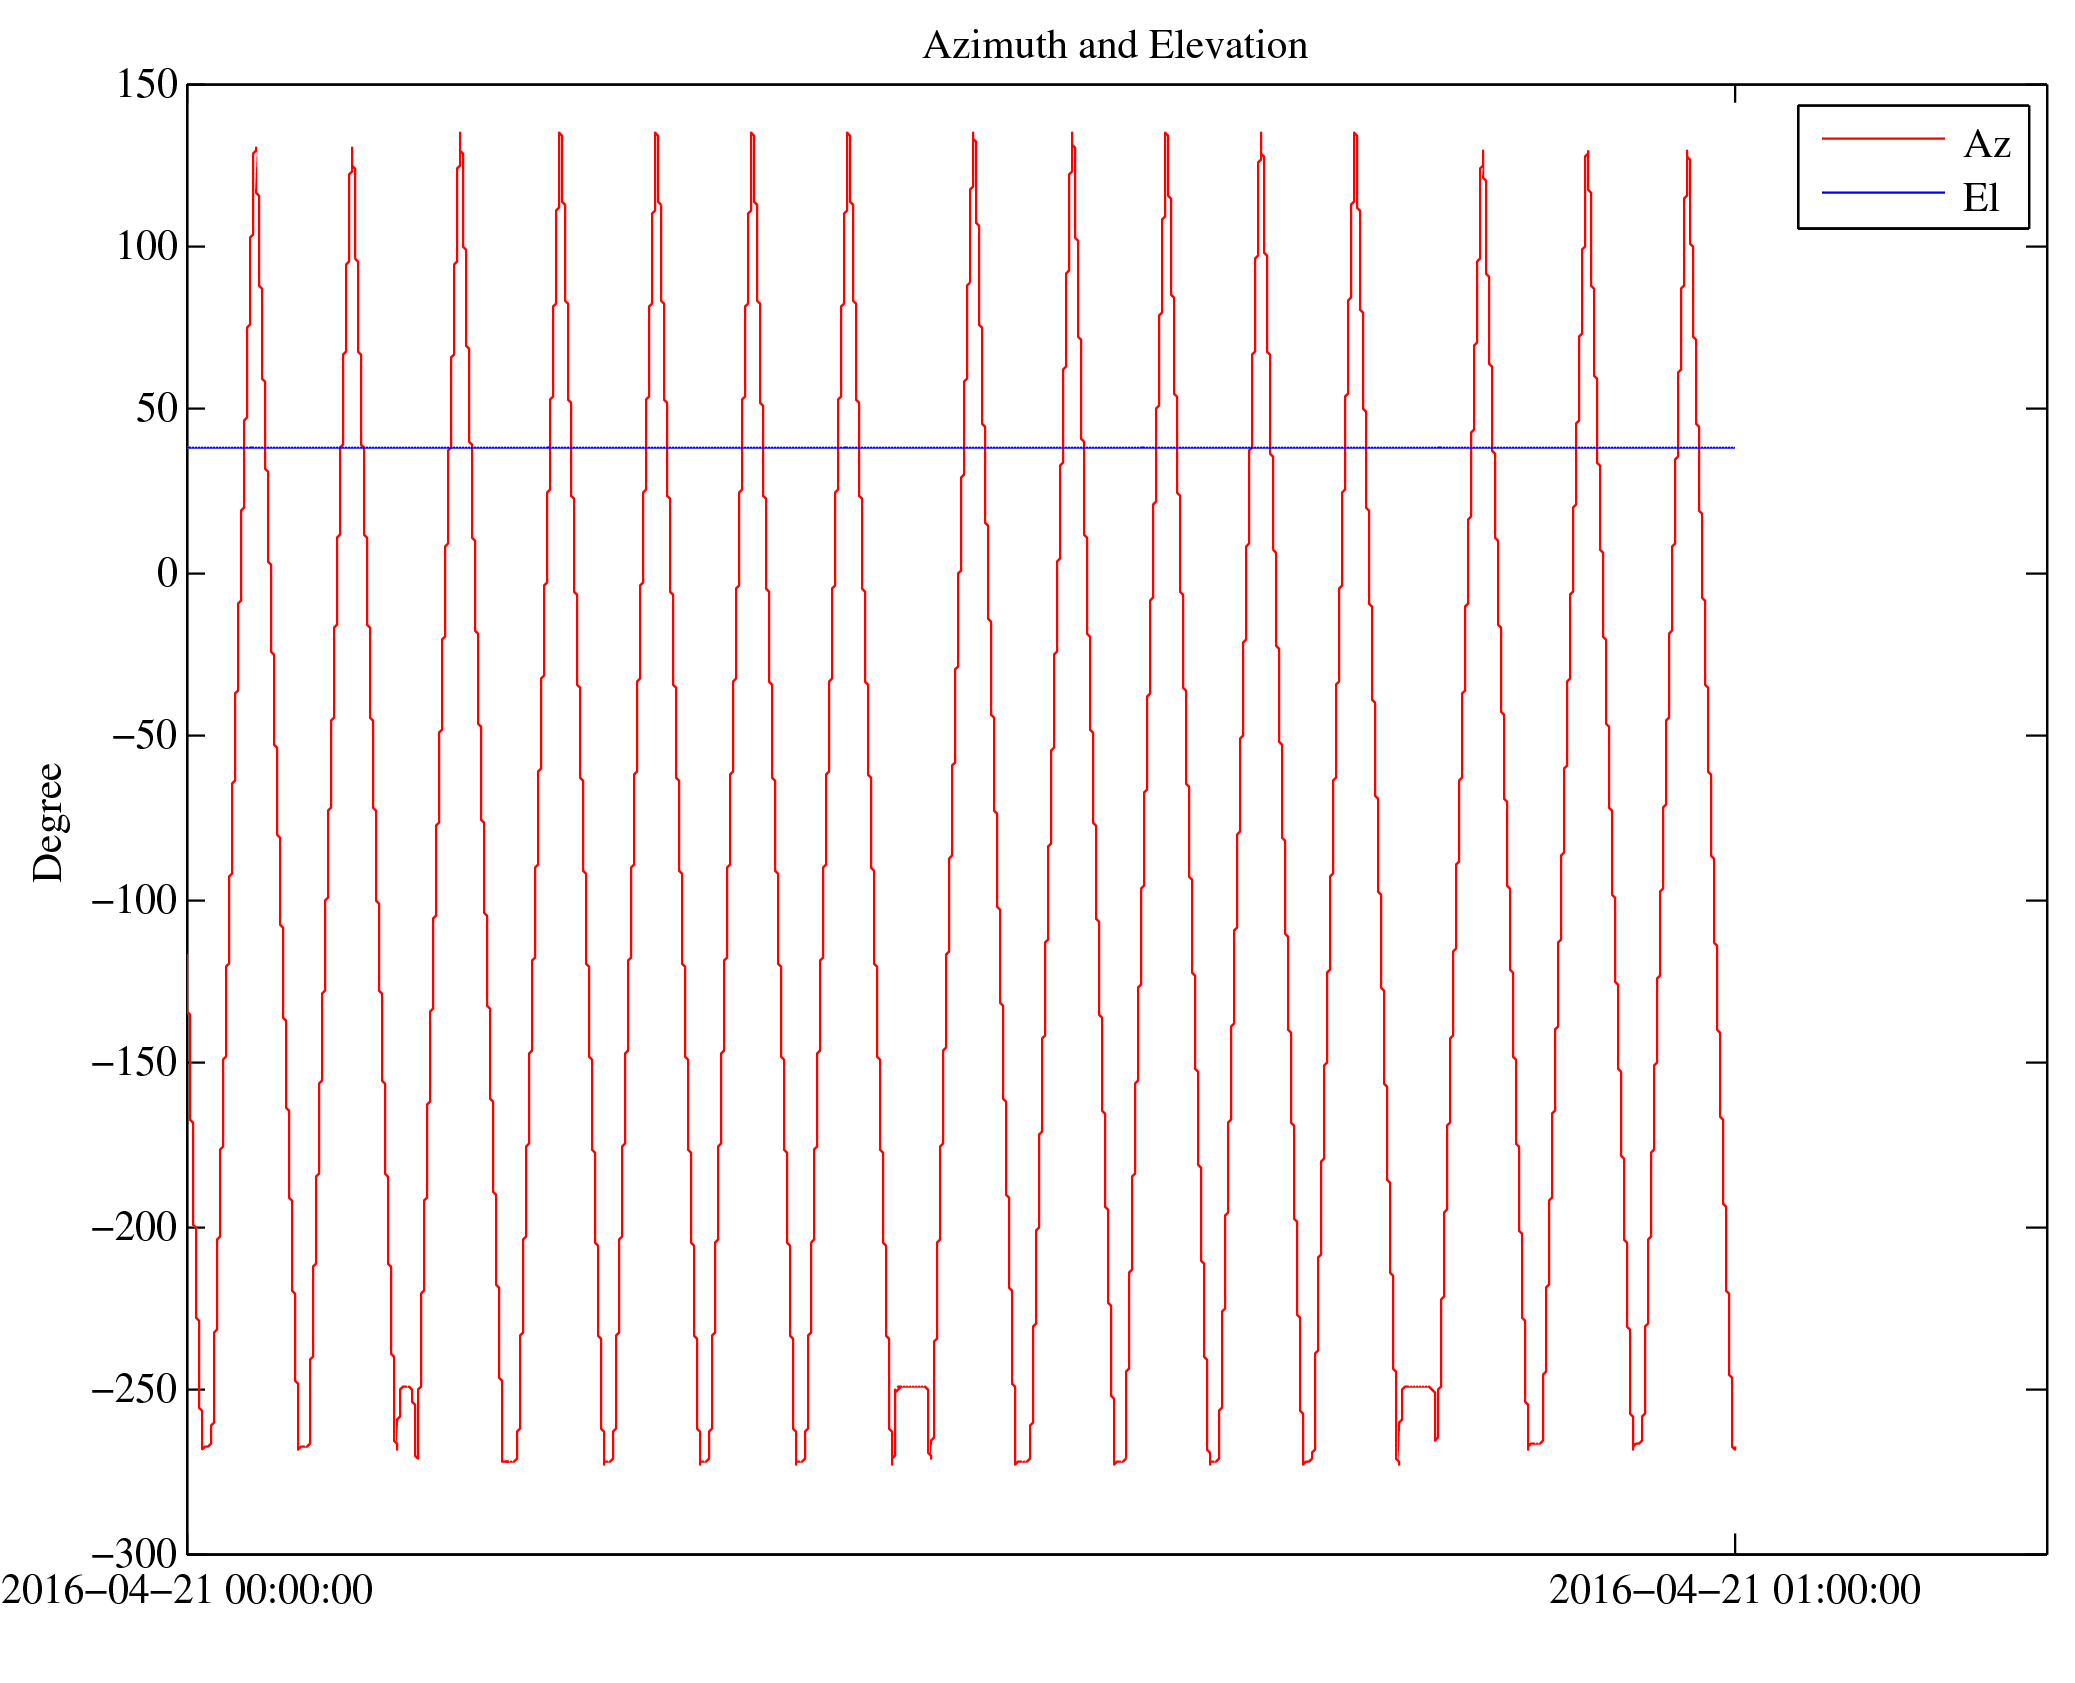The width and height of the screenshot is (2075, 1683).
Task: Click the -100 y-axis tick label
Action: (134, 900)
